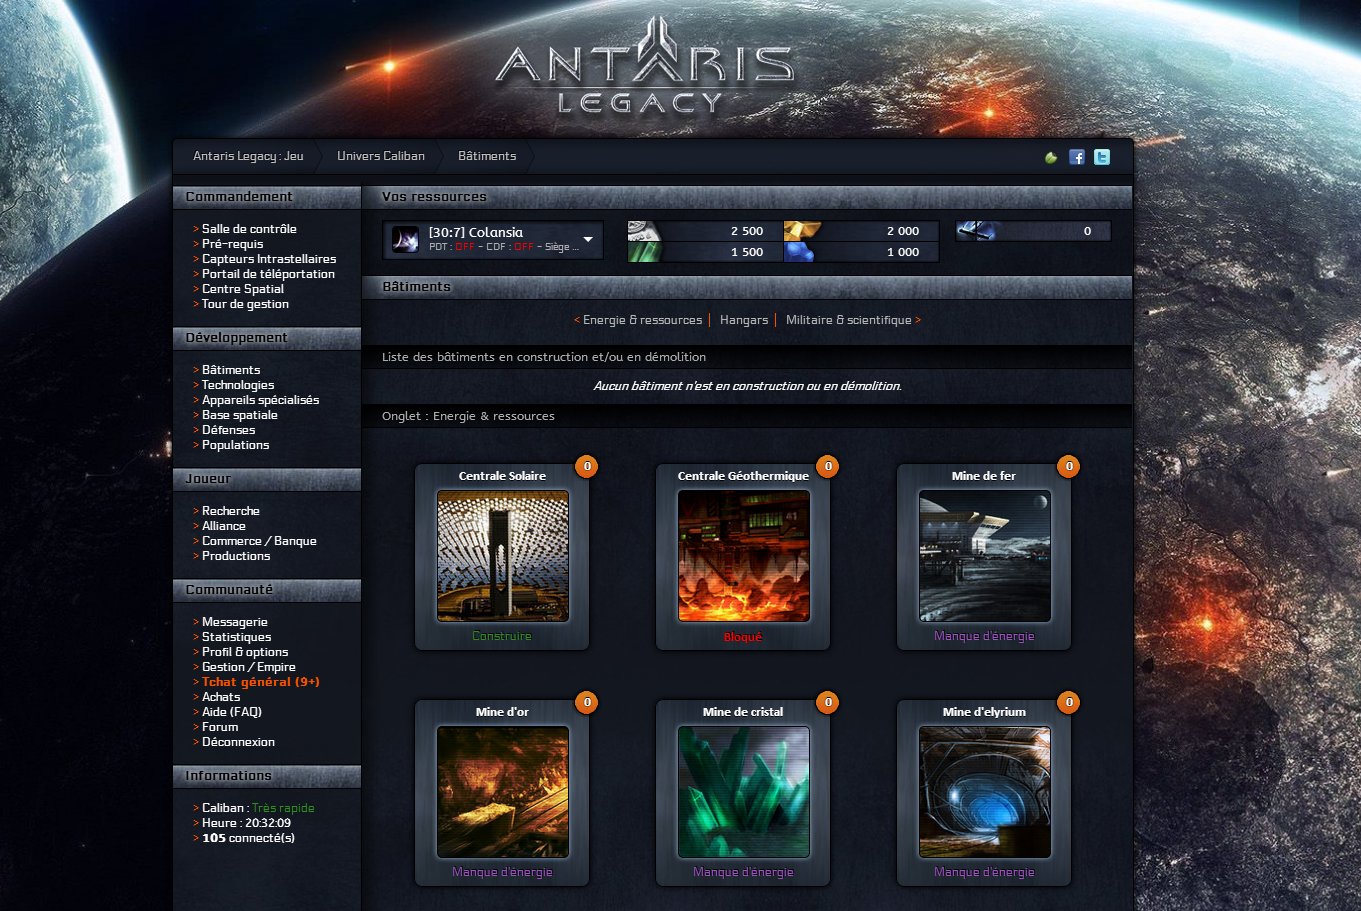Click the level badge on Mine d'elyrium

point(1069,702)
